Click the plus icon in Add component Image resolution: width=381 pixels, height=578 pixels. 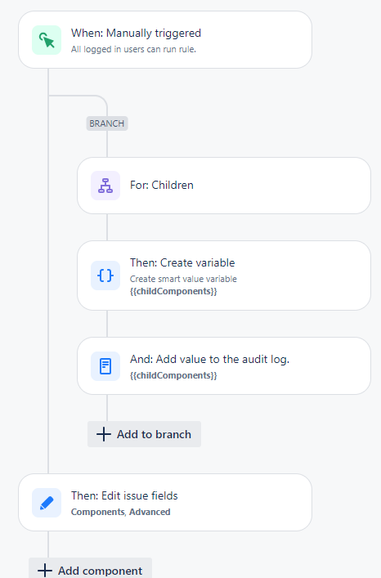(45, 570)
